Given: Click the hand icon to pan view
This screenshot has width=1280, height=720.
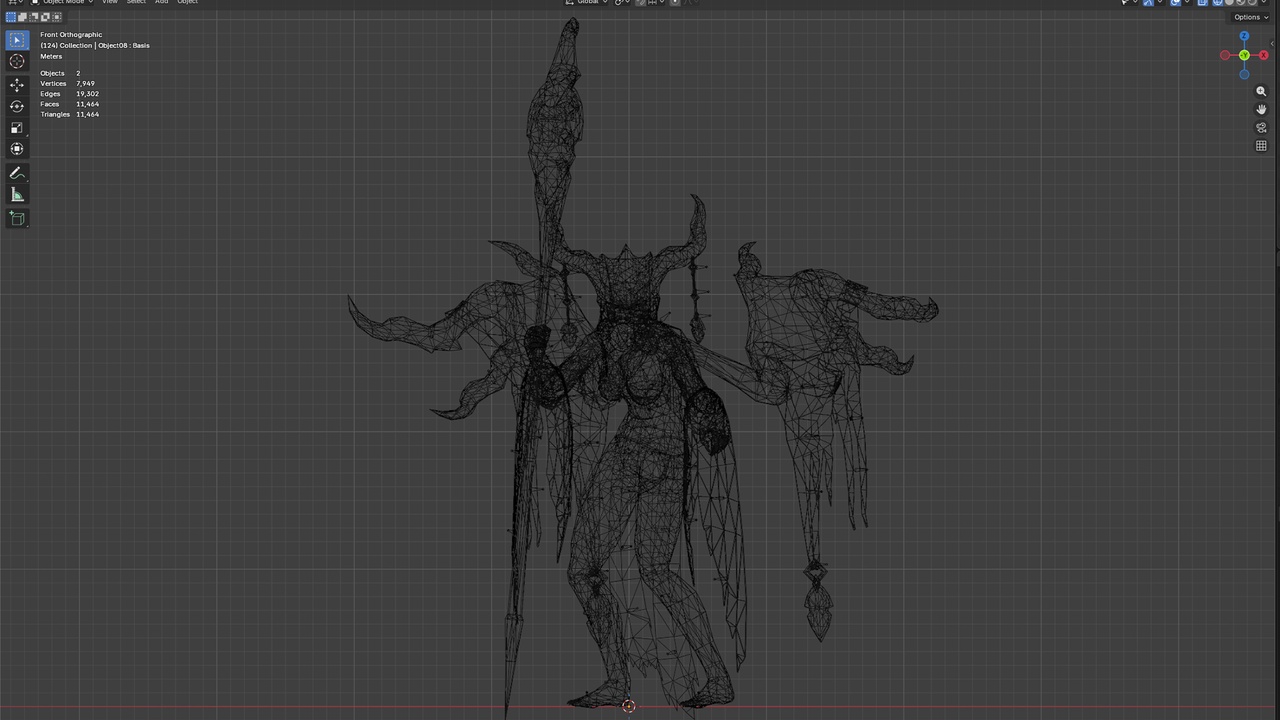Looking at the screenshot, I should 1261,109.
